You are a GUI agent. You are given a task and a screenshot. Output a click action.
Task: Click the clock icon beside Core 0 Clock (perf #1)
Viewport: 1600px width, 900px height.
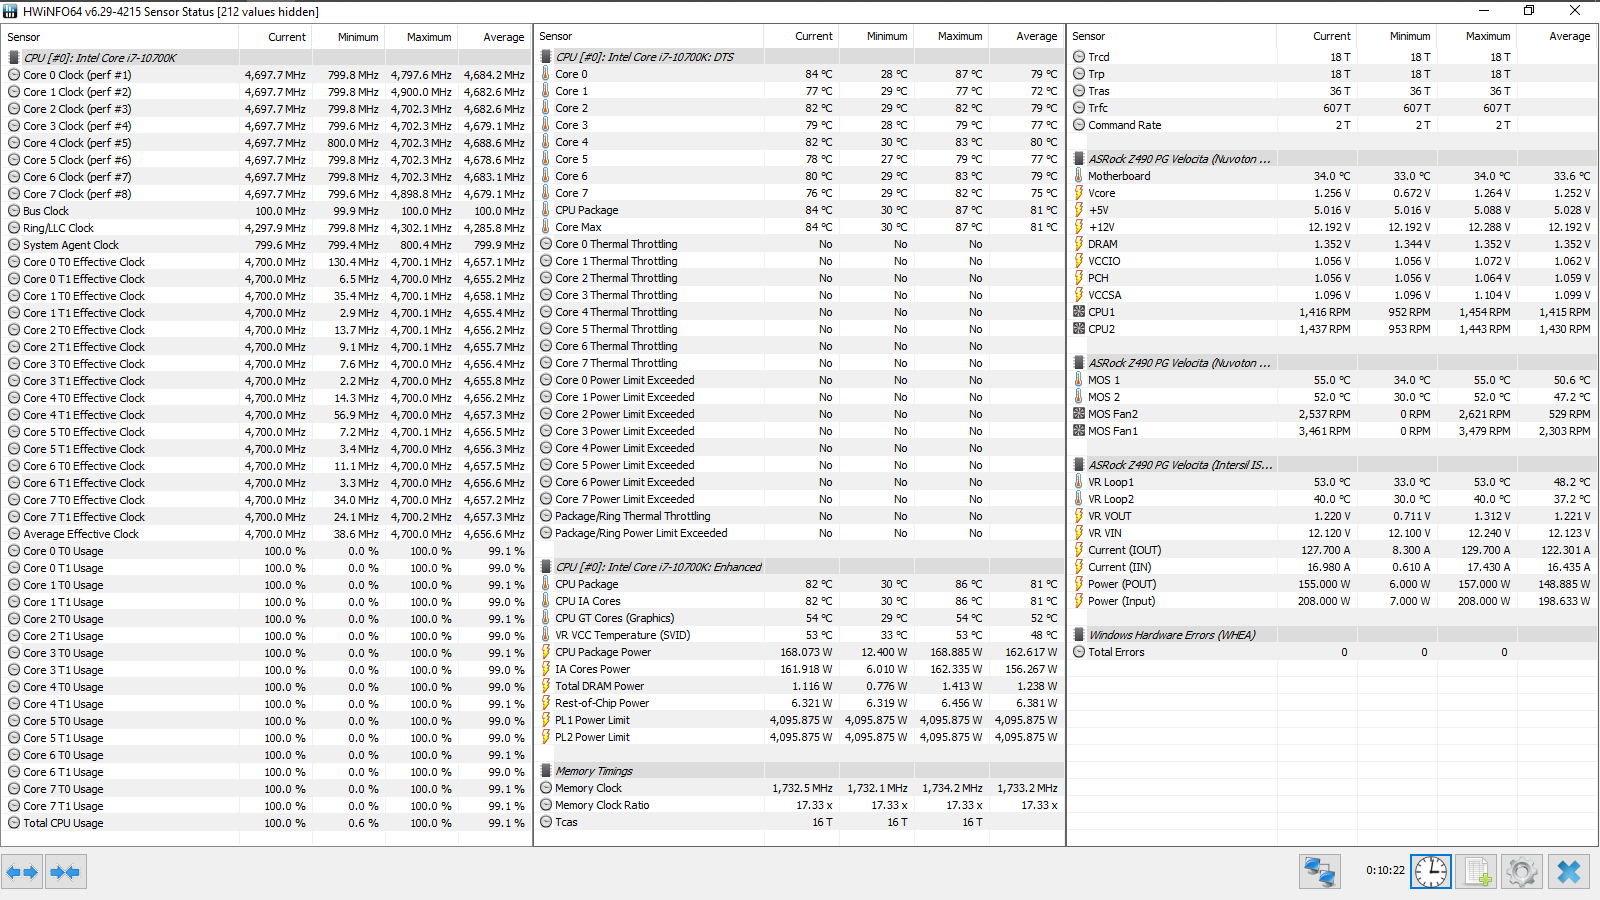(14, 75)
